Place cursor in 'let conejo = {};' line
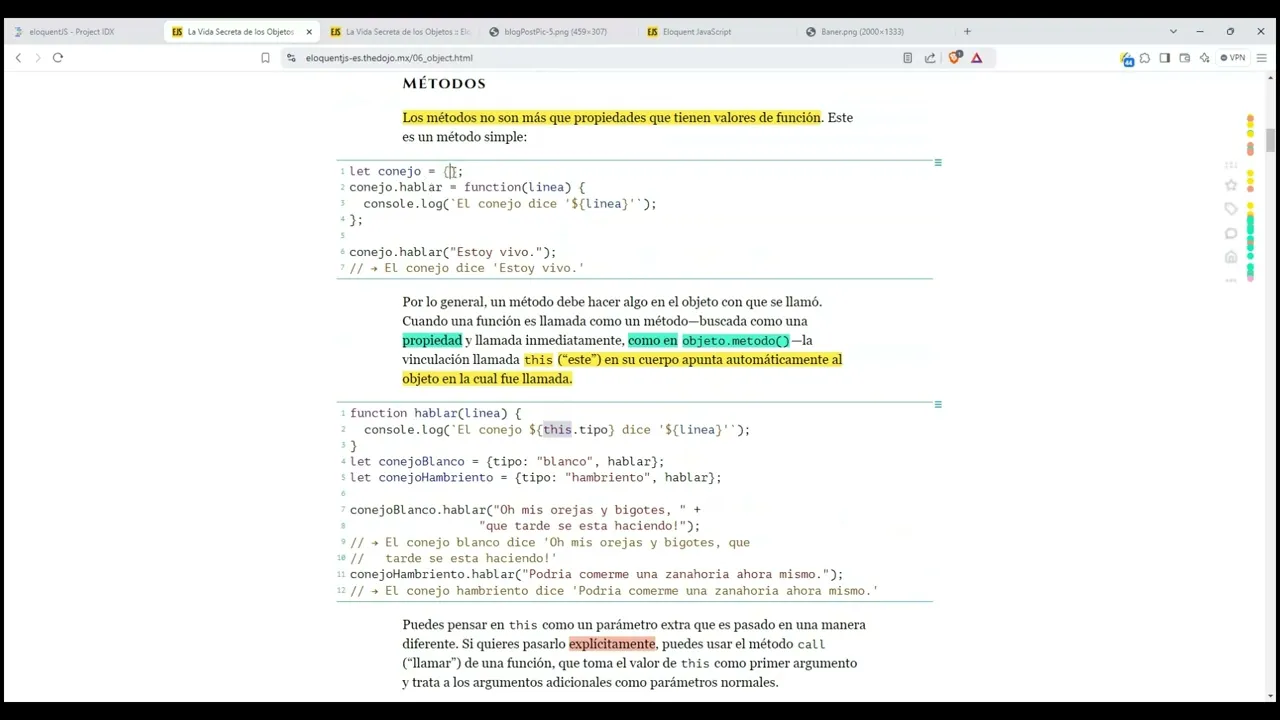 pyautogui.click(x=406, y=171)
